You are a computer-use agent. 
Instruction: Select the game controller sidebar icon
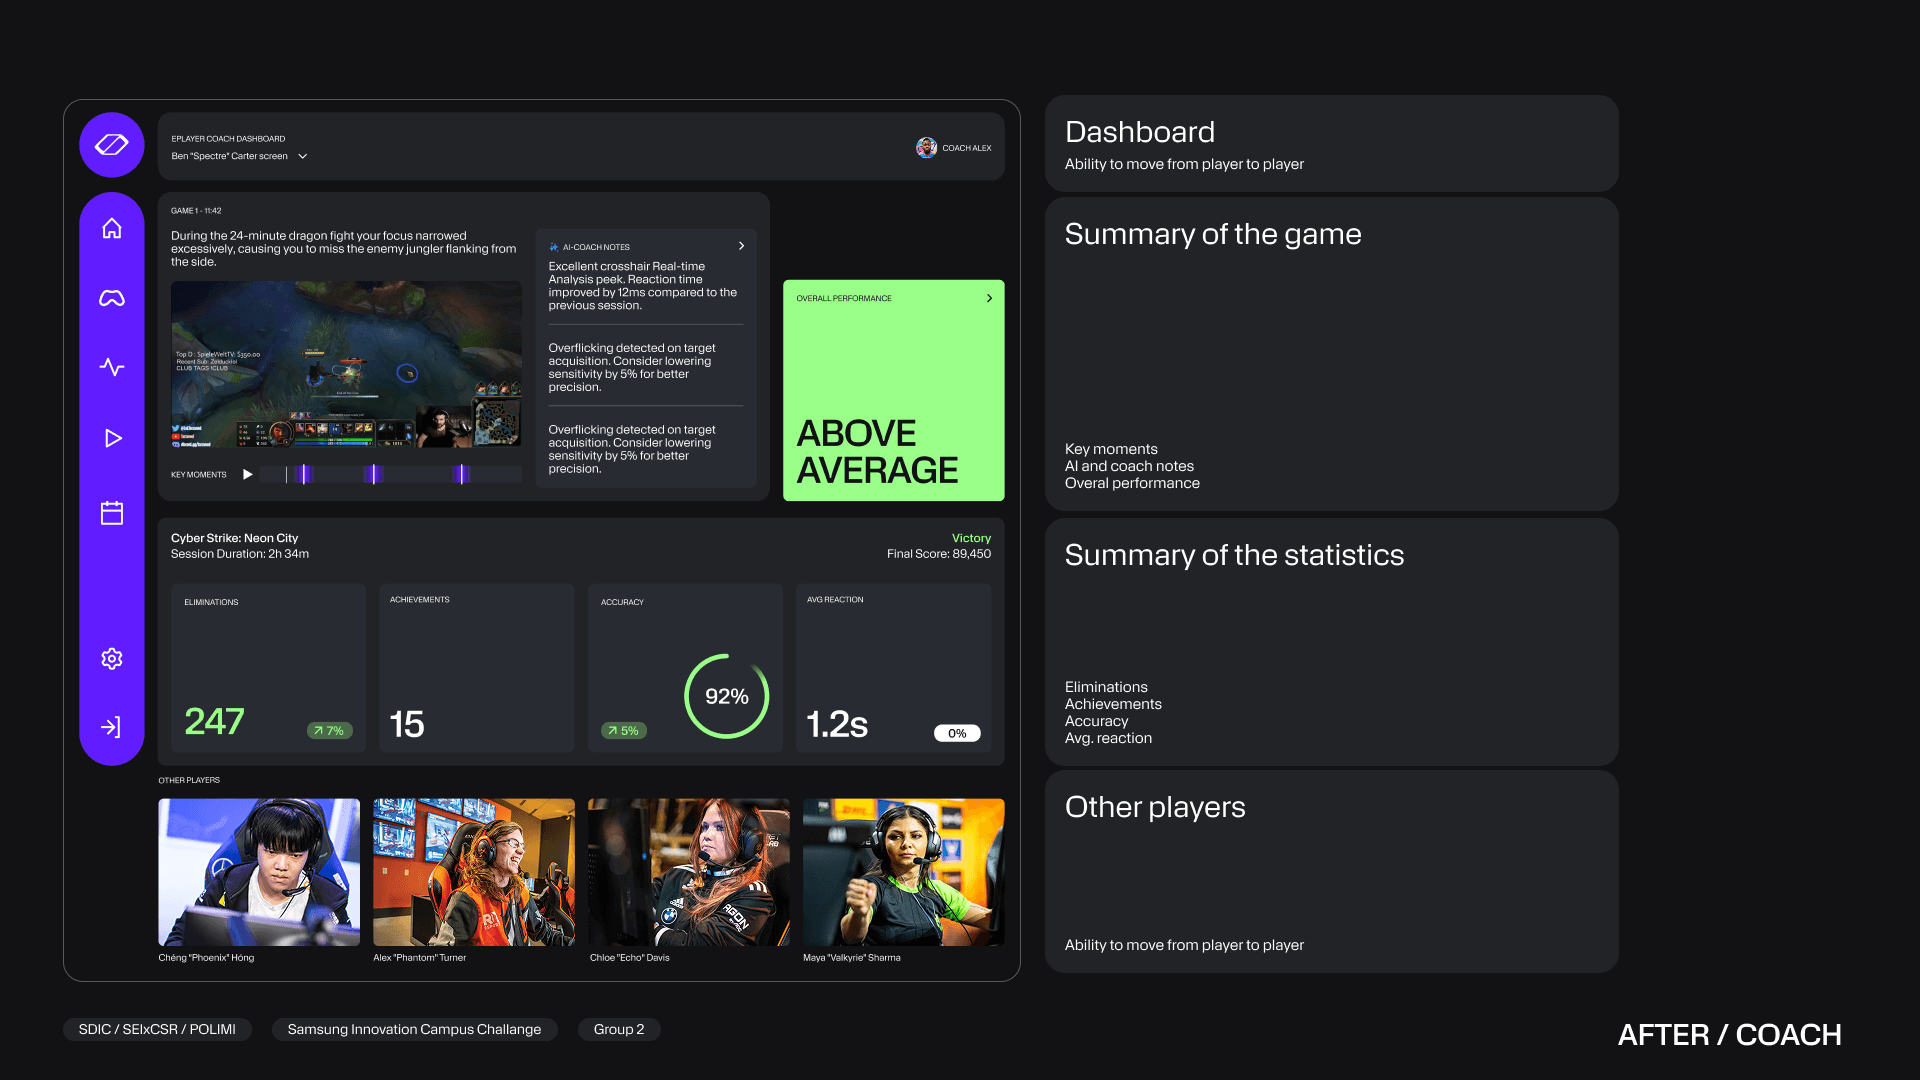[x=112, y=298]
